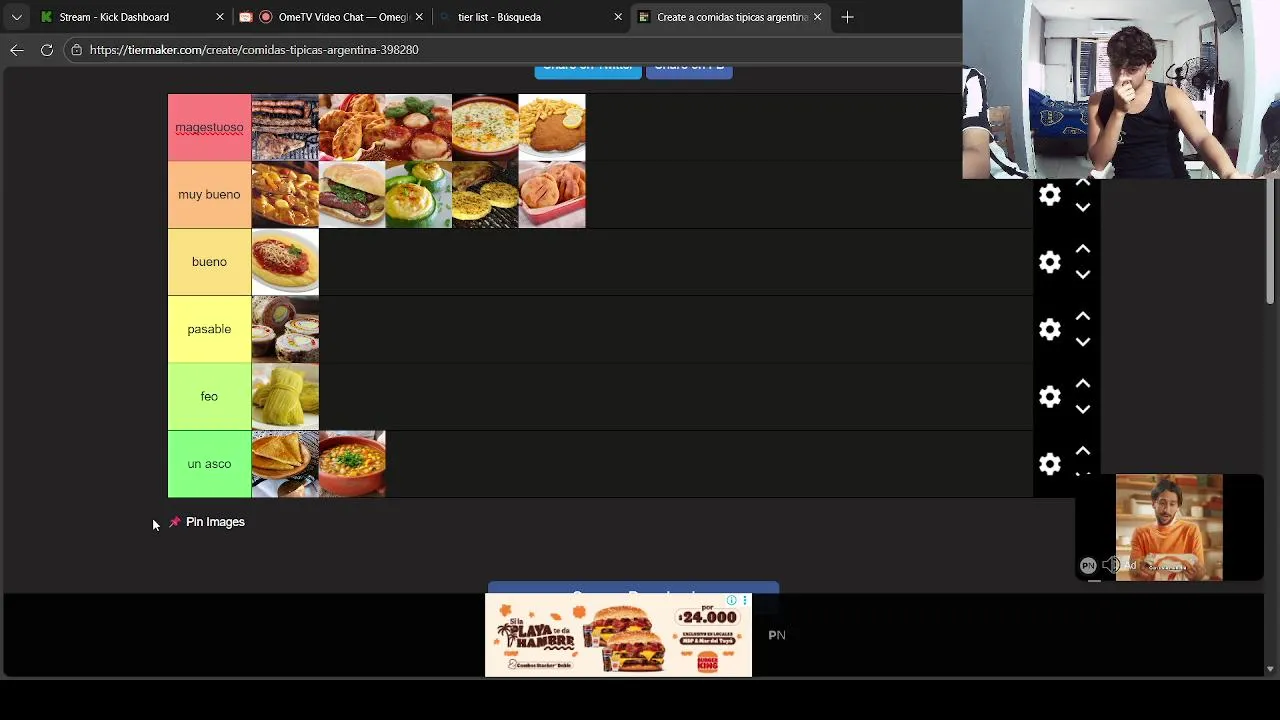Viewport: 1280px width, 720px height.
Task: Open the tab search dropdown arrow
Action: (17, 17)
